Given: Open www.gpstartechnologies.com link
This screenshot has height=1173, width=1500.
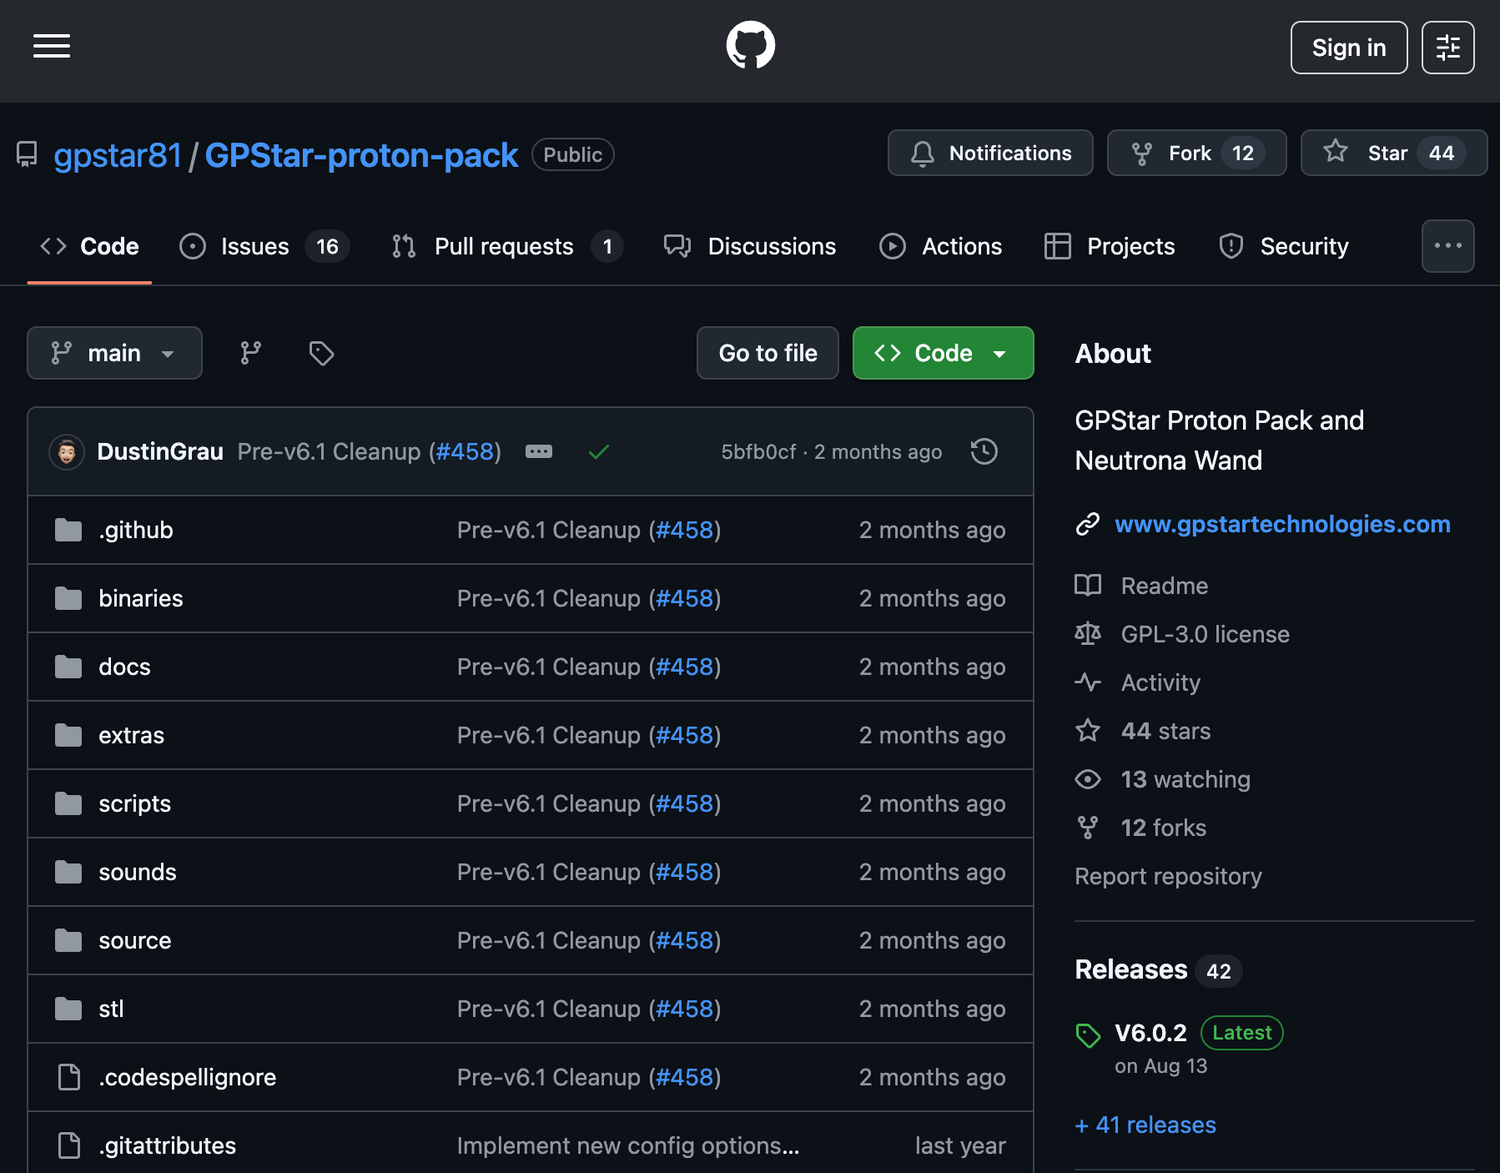Looking at the screenshot, I should click(1282, 524).
